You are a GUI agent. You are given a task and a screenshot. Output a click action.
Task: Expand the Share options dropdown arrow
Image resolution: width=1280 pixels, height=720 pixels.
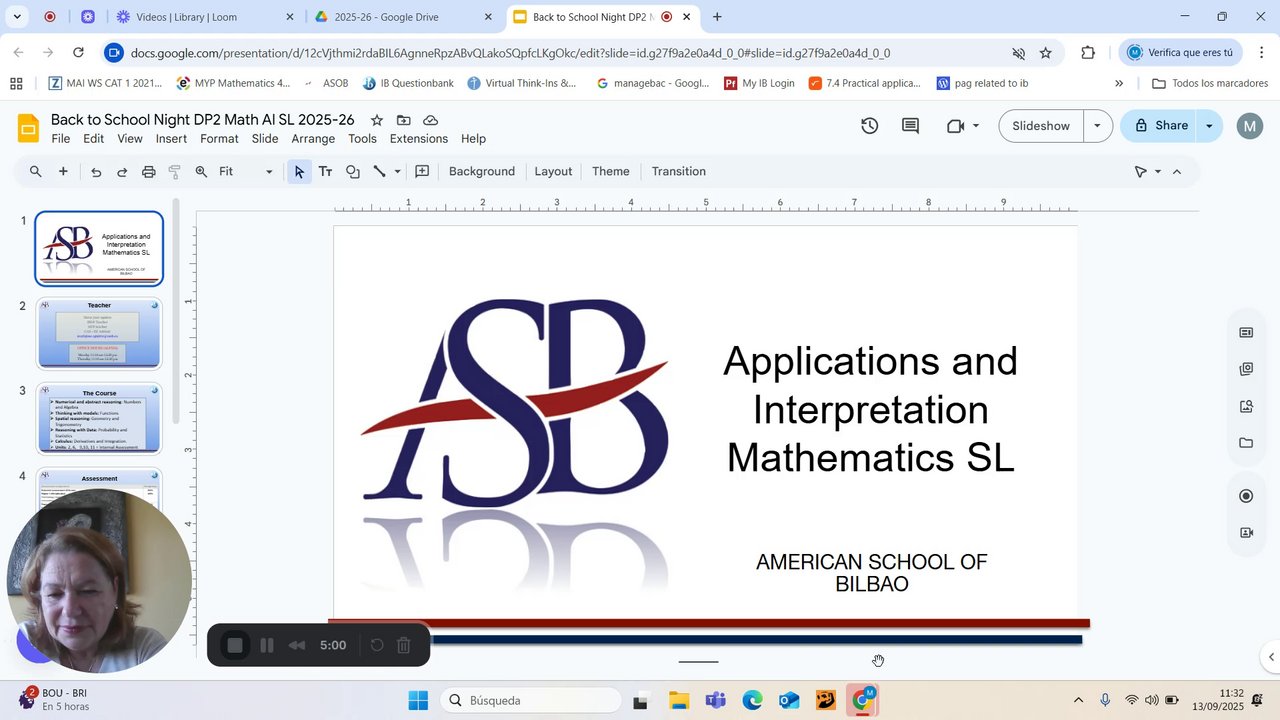tap(1209, 126)
